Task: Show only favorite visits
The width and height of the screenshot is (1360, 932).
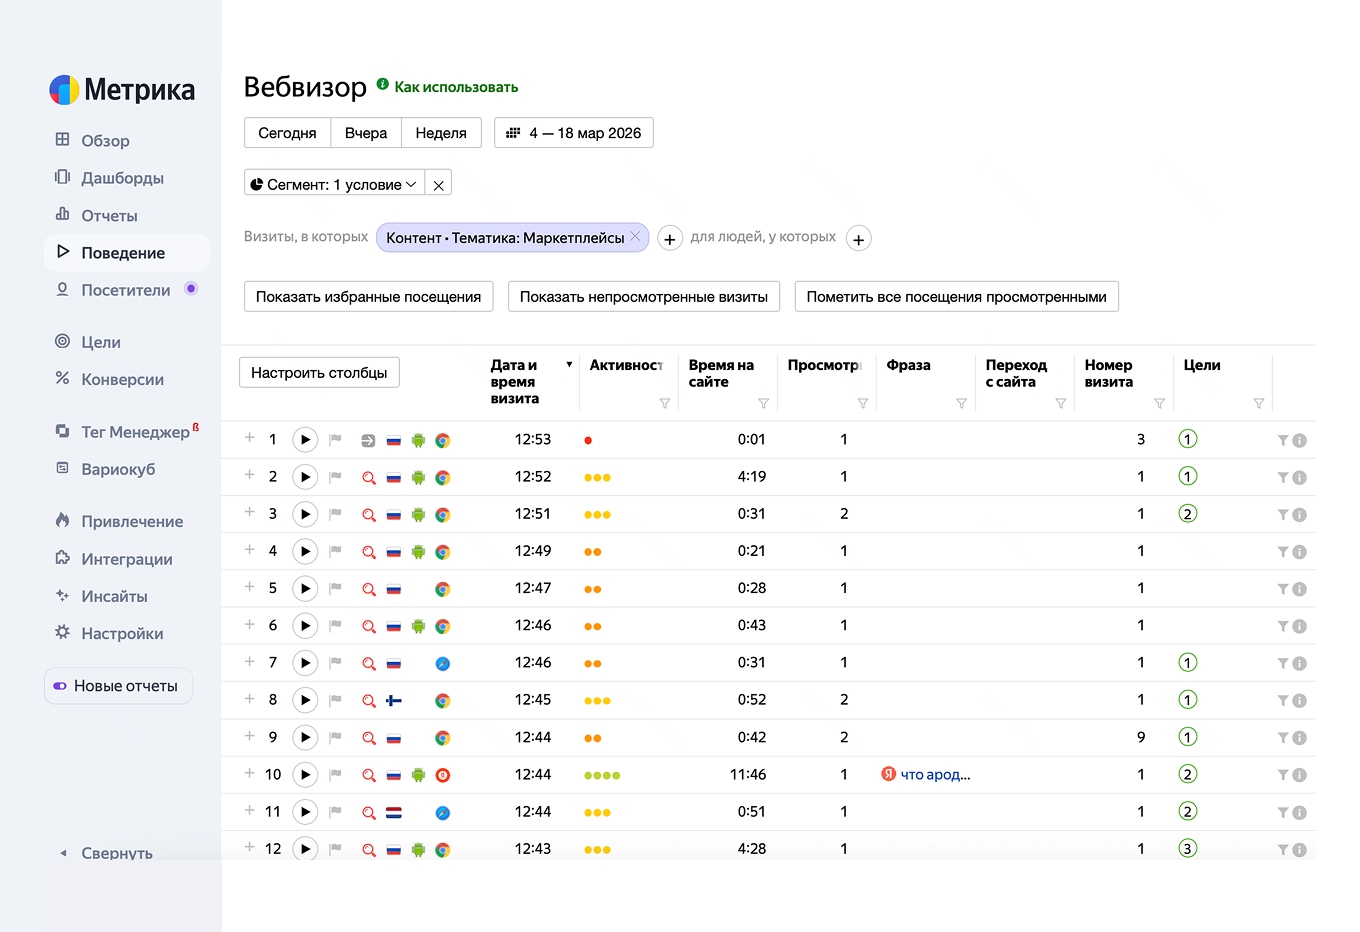Action: [368, 297]
